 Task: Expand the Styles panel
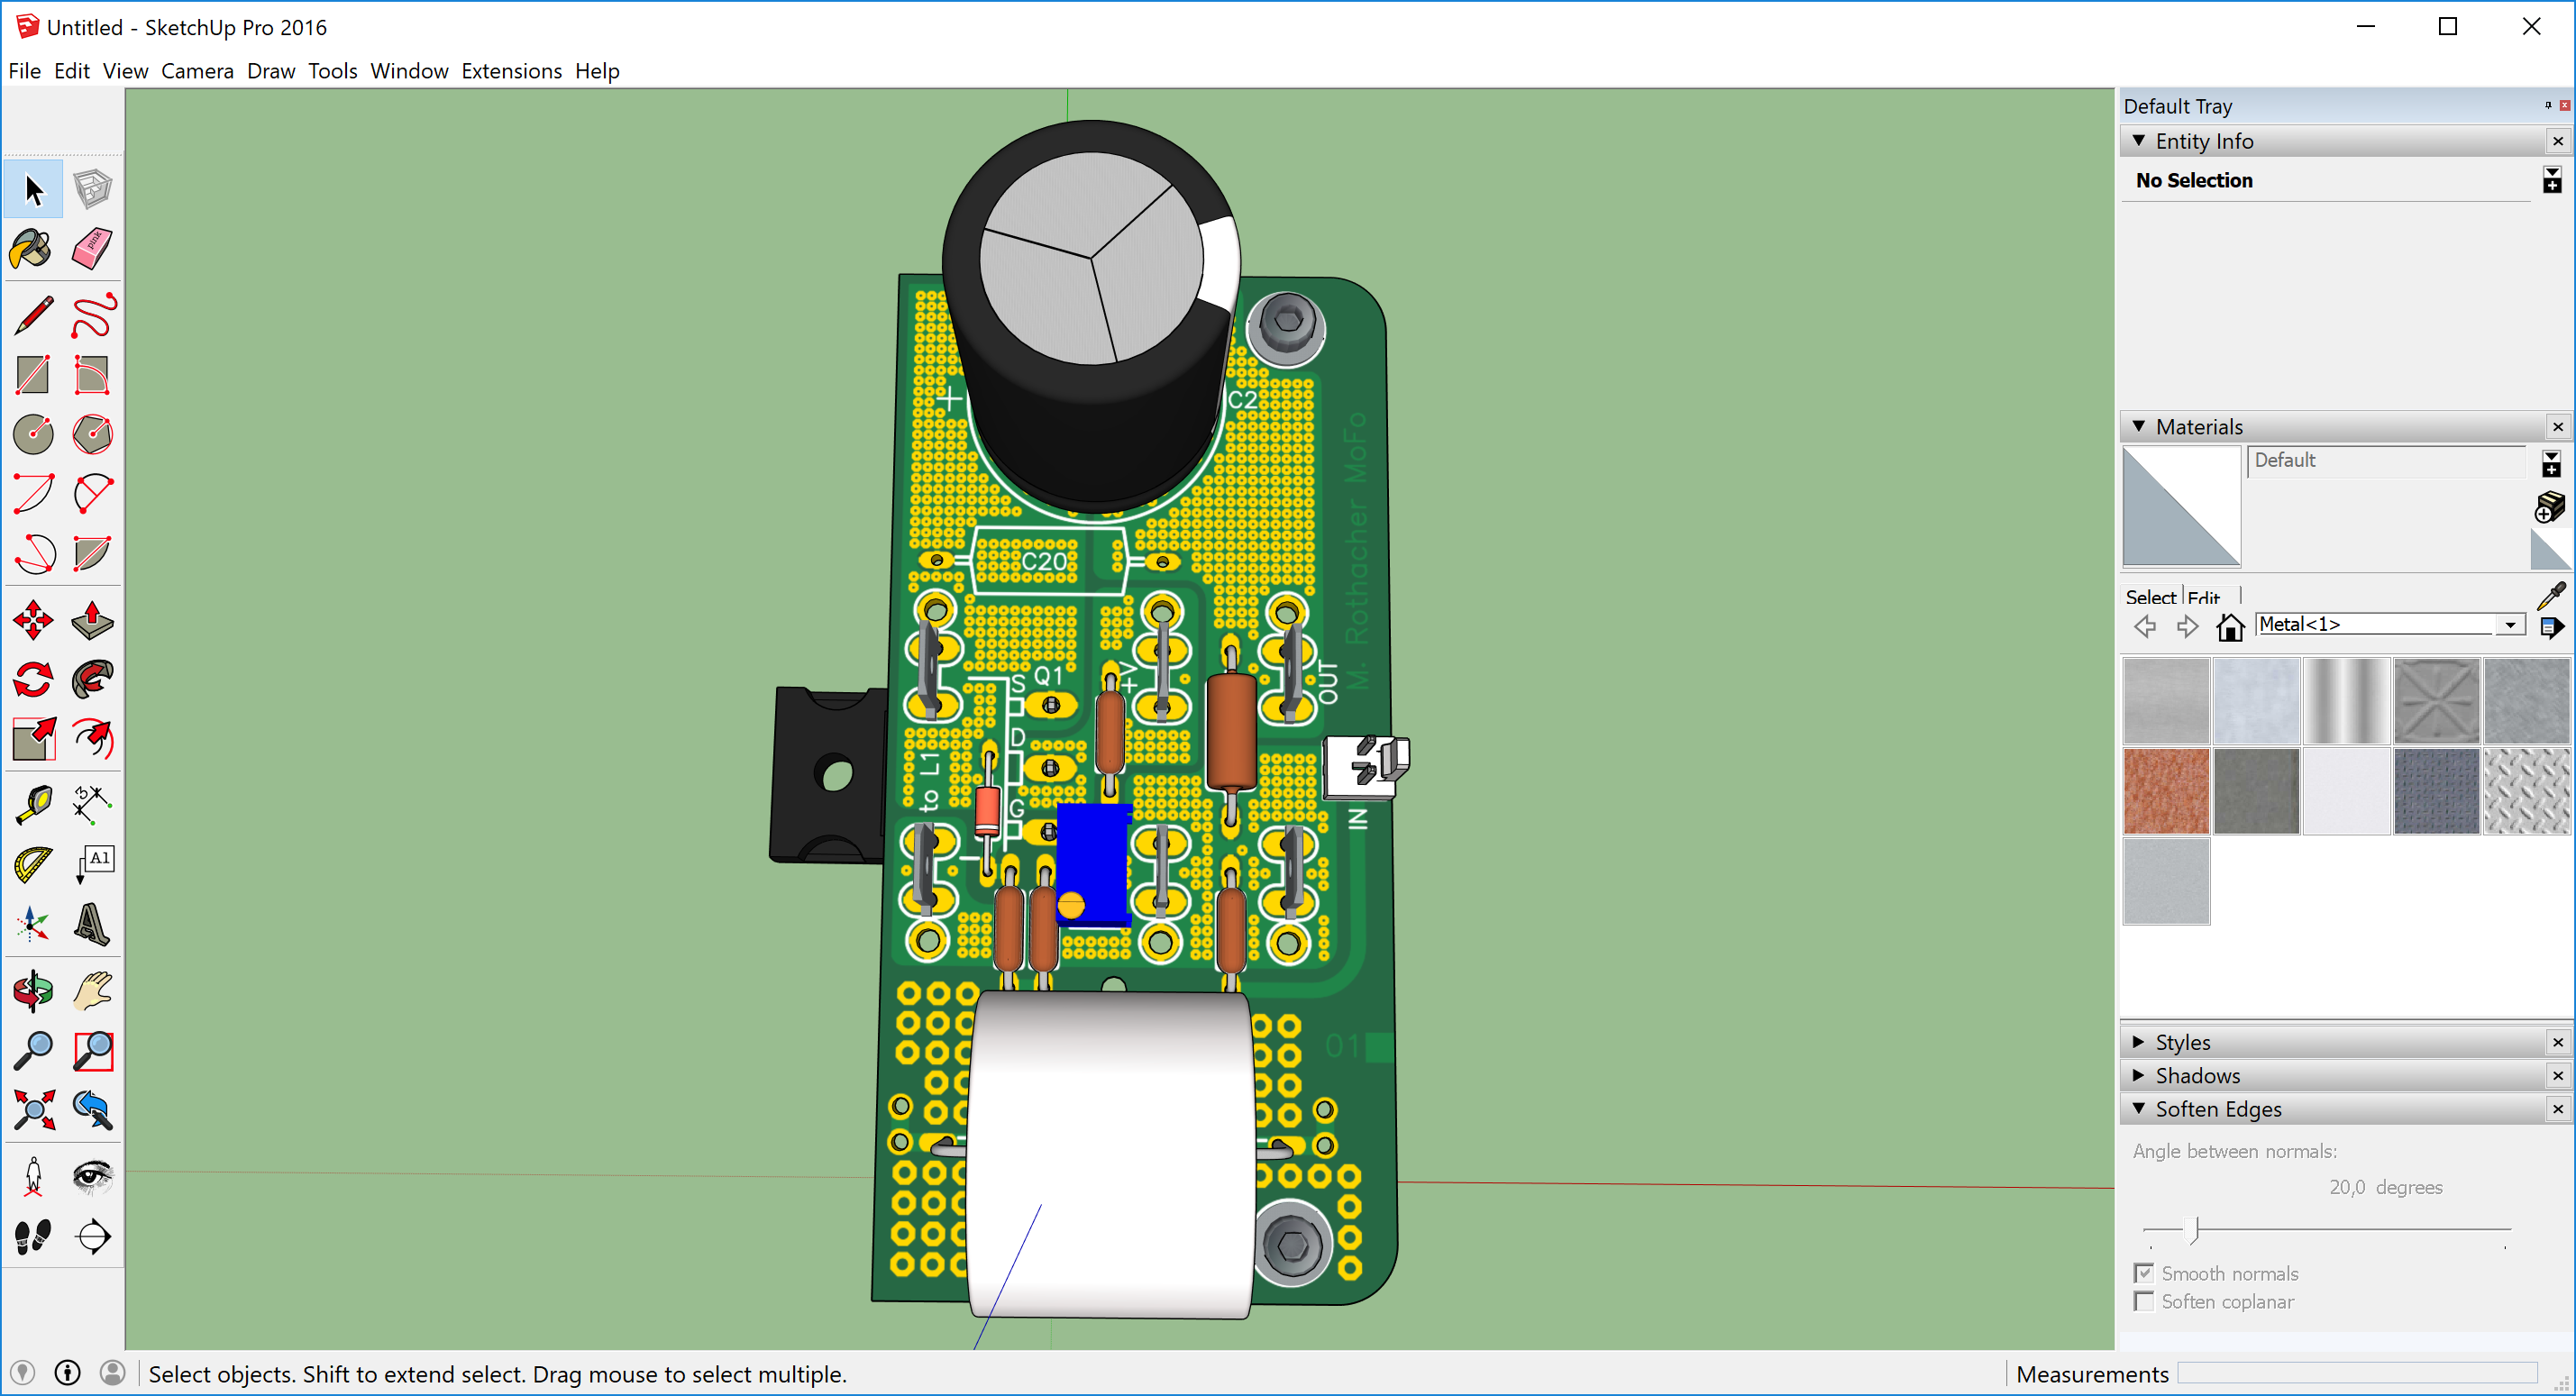[x=2139, y=1042]
